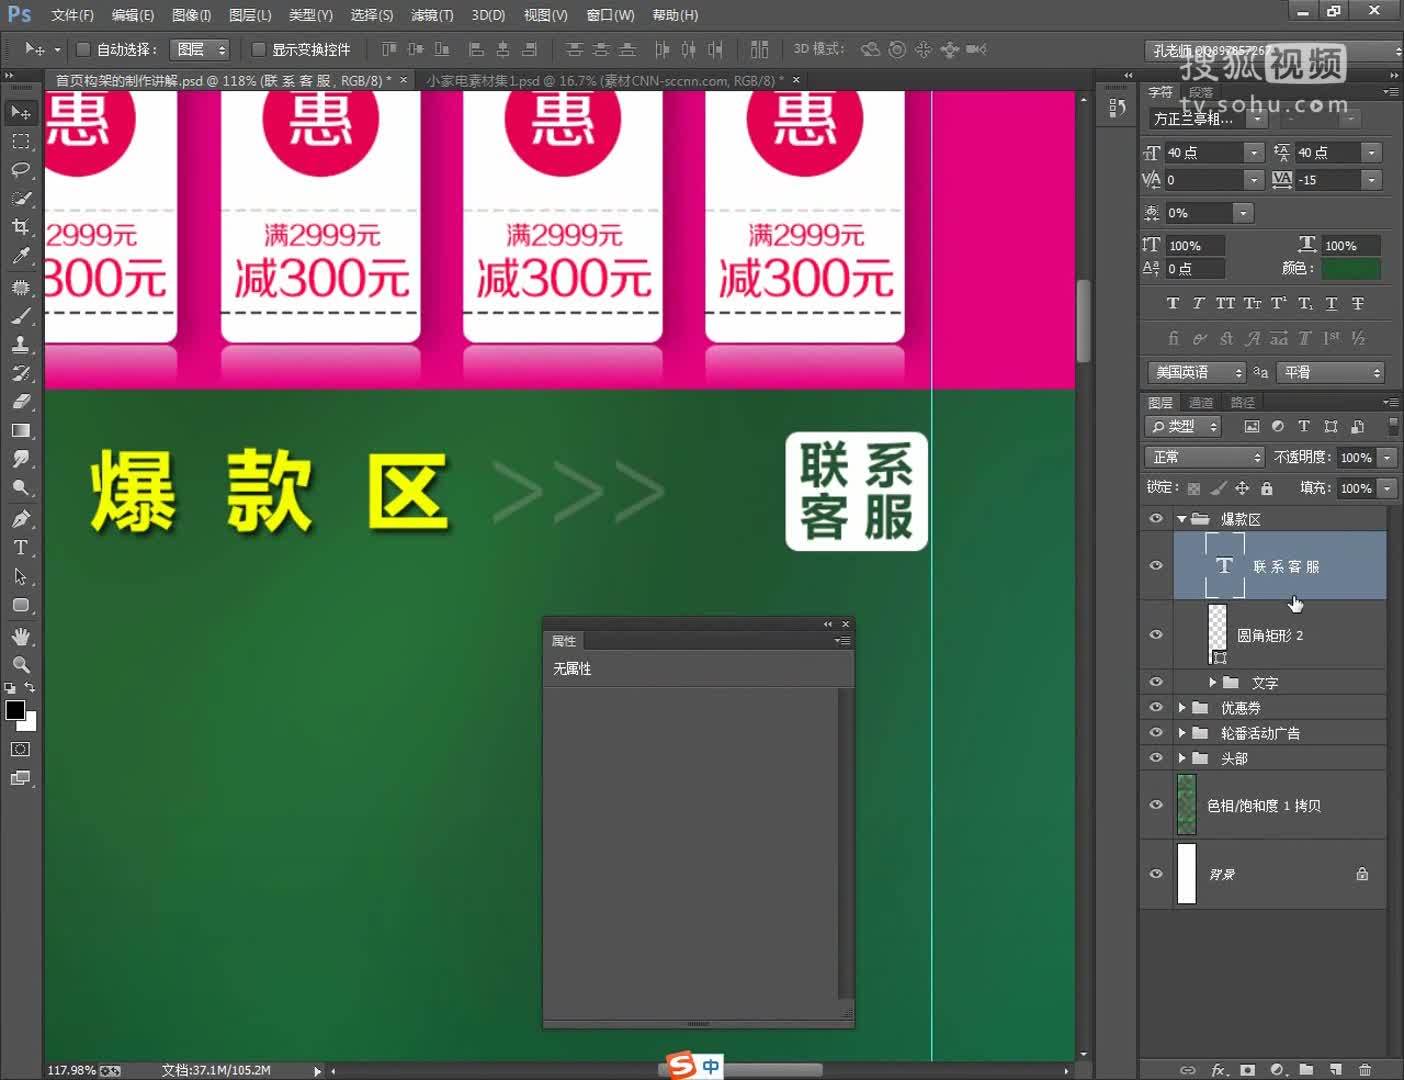Viewport: 1404px width, 1080px height.
Task: Select the Horizontal Type tool
Action: tap(21, 547)
